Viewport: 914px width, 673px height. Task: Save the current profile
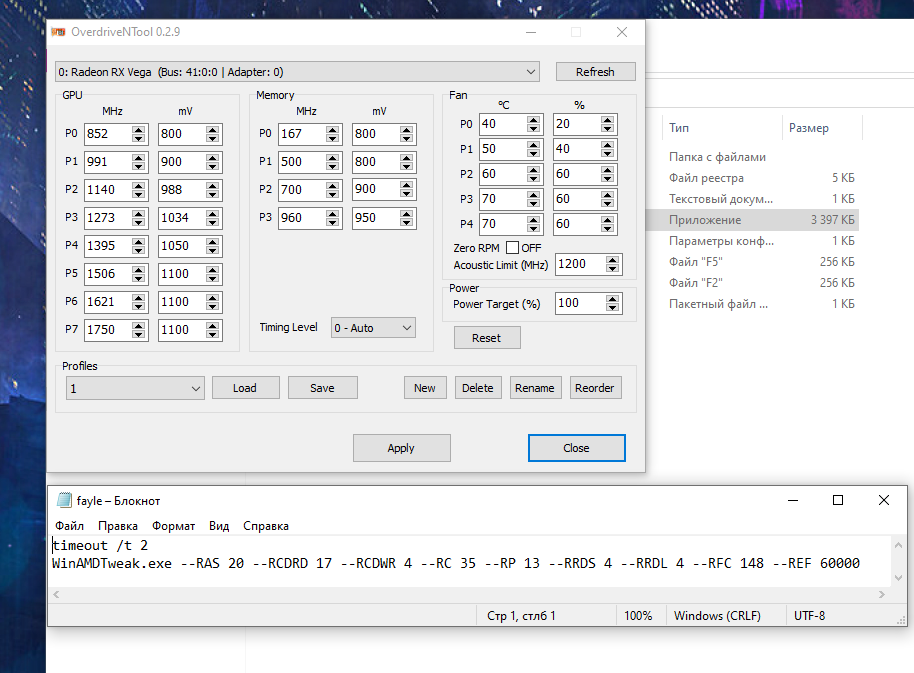tap(322, 388)
